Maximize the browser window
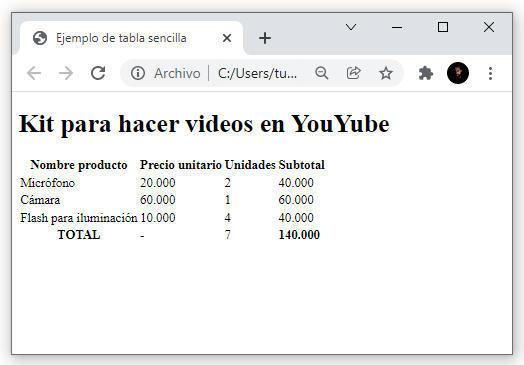The image size is (524, 365). (443, 27)
